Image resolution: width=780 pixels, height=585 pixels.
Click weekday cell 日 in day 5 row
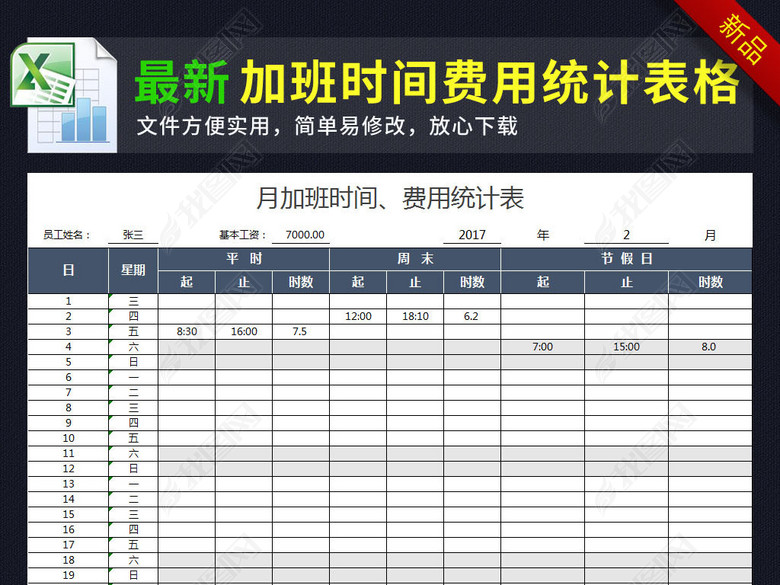point(133,362)
